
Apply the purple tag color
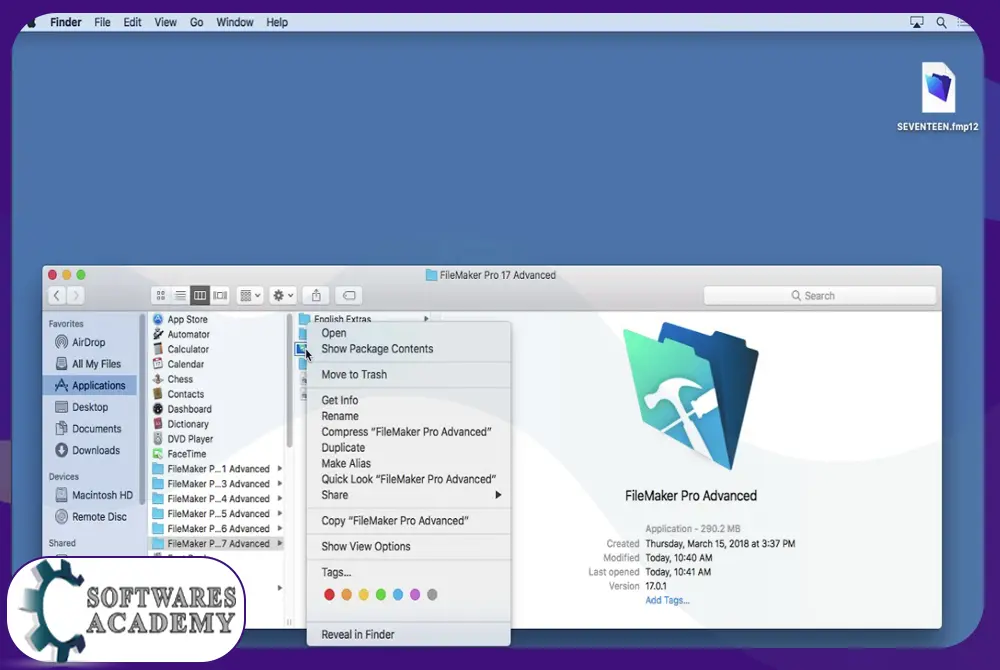pos(415,595)
